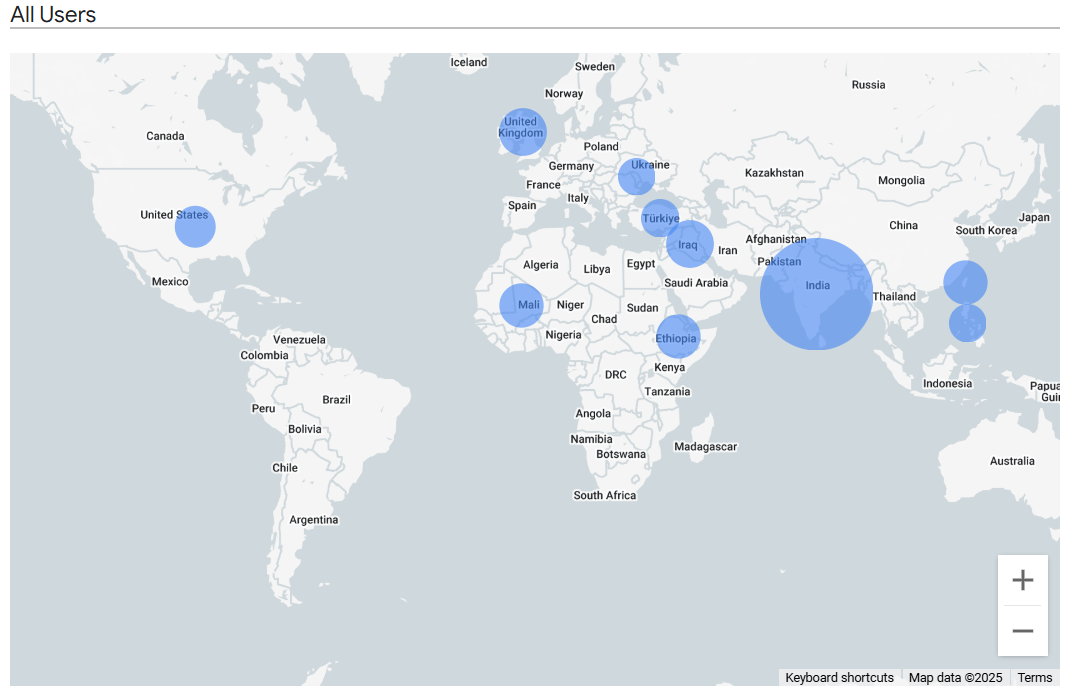
Task: Click the Argentina label
Action: tap(314, 520)
